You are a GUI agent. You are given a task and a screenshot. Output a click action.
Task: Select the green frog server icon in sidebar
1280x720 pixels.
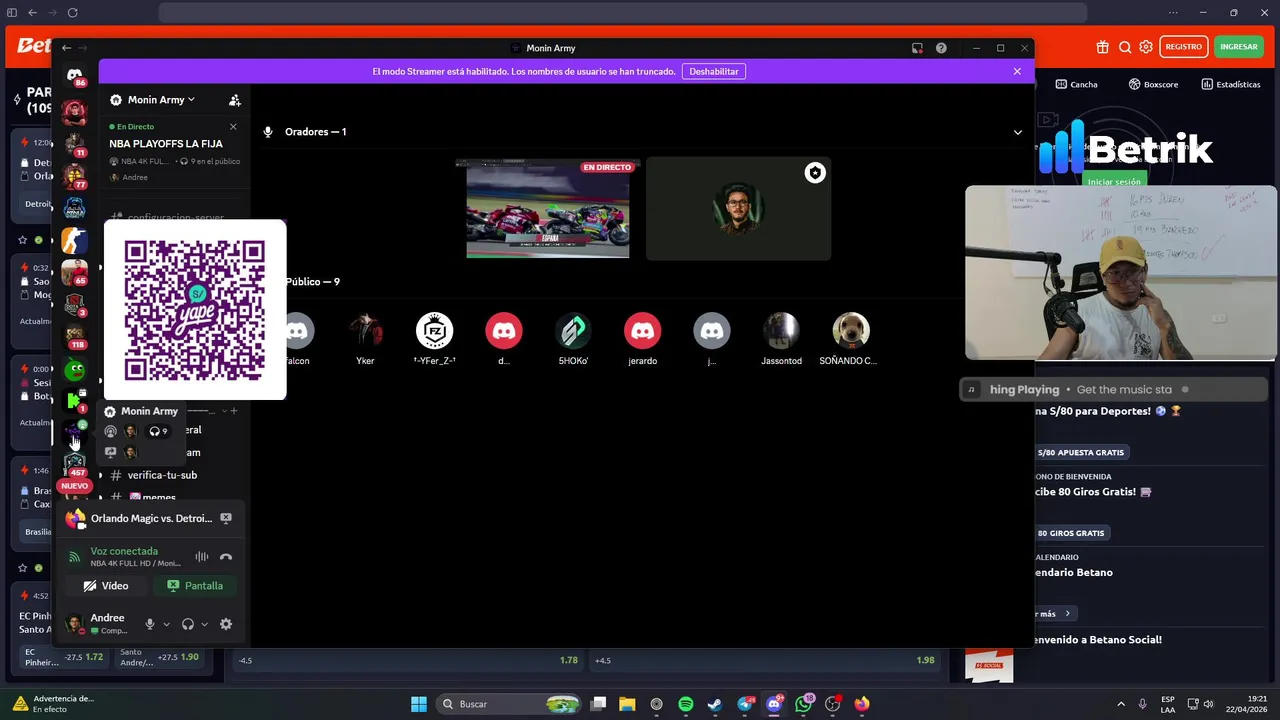(75, 370)
